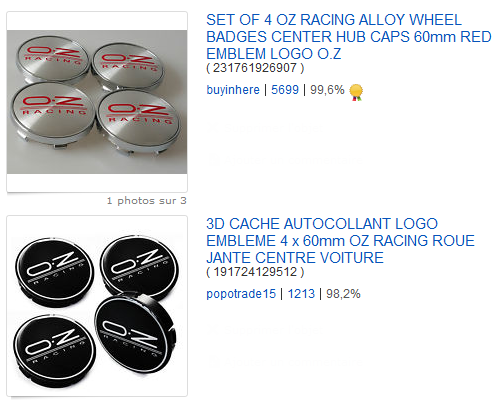Click the faded X icon for the black caps listing
500x408 pixels.
coord(214,331)
